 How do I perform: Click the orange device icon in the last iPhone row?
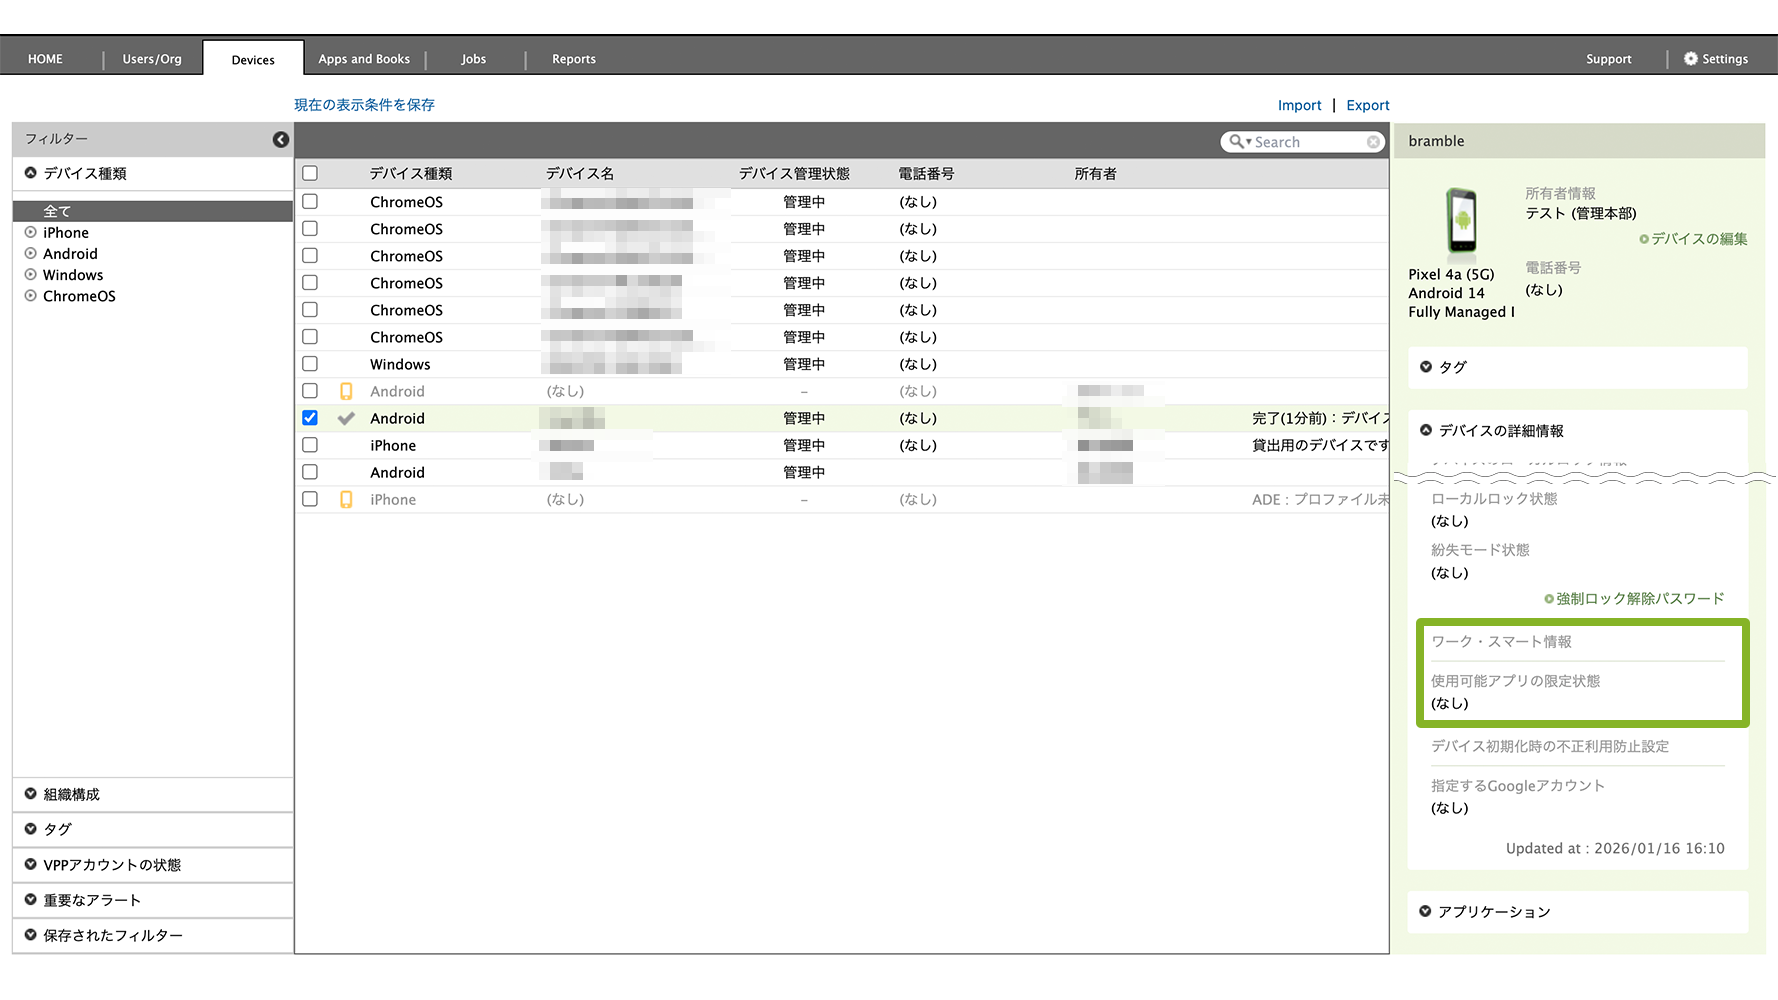[x=346, y=500]
